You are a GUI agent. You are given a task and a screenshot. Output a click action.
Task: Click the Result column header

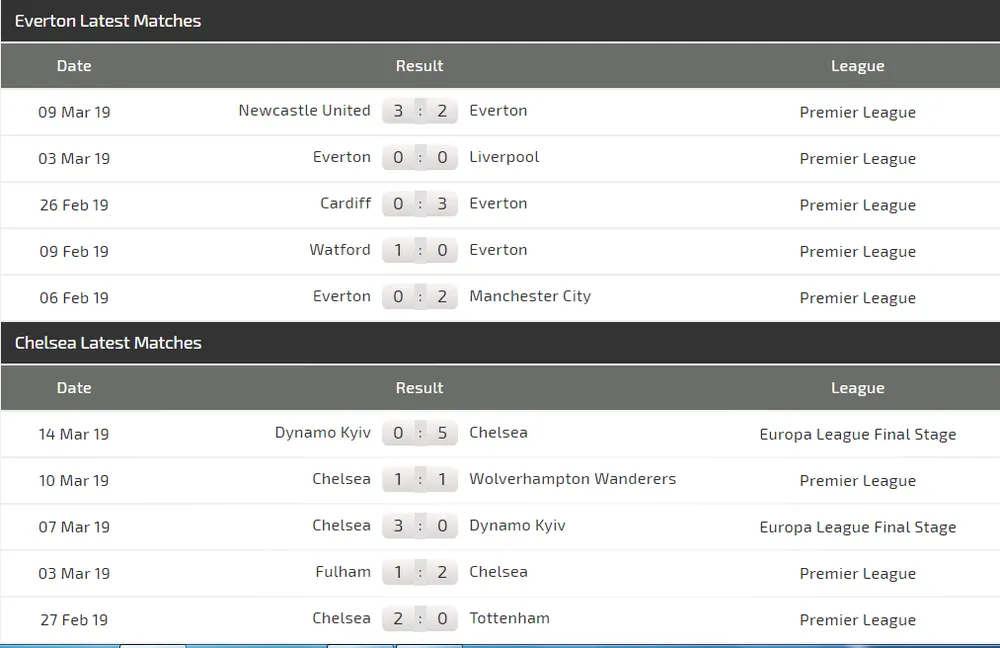click(419, 66)
